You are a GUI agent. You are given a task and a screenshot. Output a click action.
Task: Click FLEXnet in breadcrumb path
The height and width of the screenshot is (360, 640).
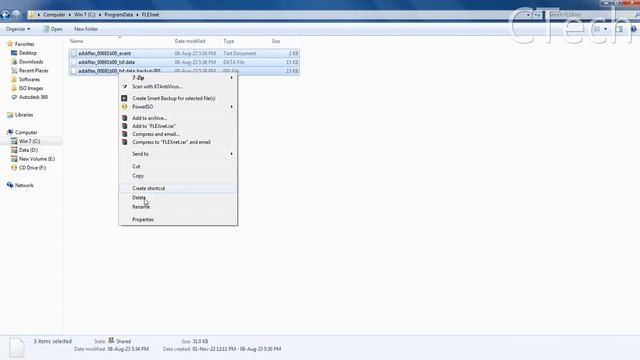coord(151,15)
